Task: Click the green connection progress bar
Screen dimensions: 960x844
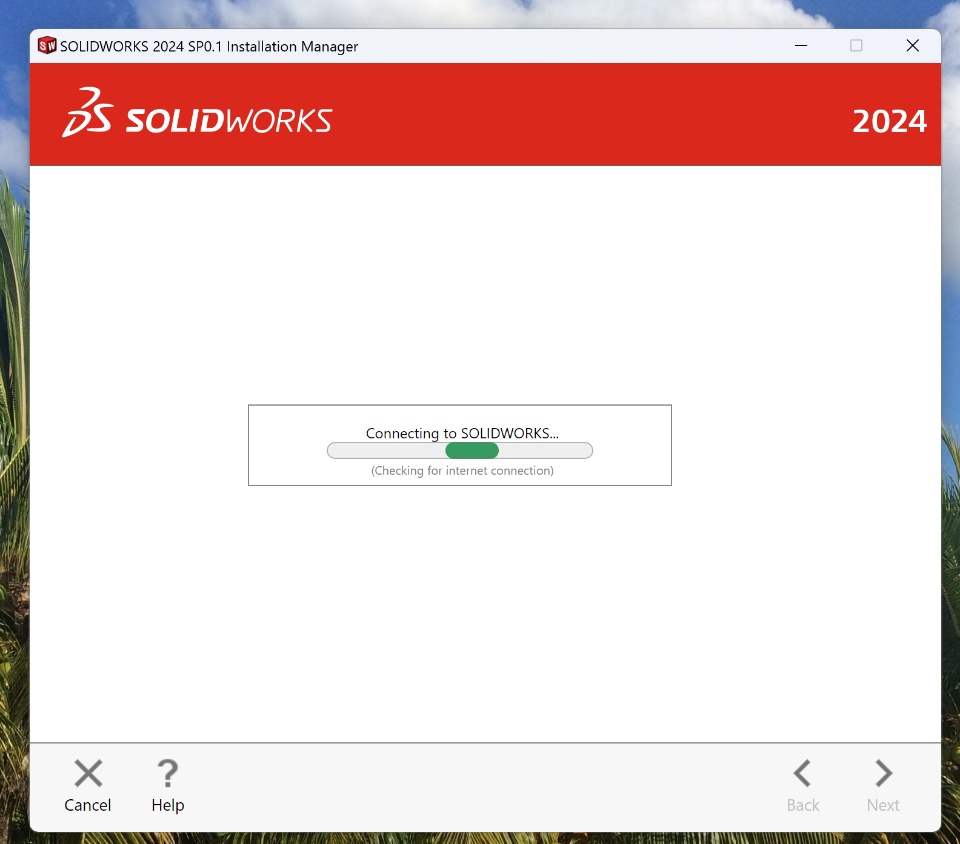Action: click(460, 451)
